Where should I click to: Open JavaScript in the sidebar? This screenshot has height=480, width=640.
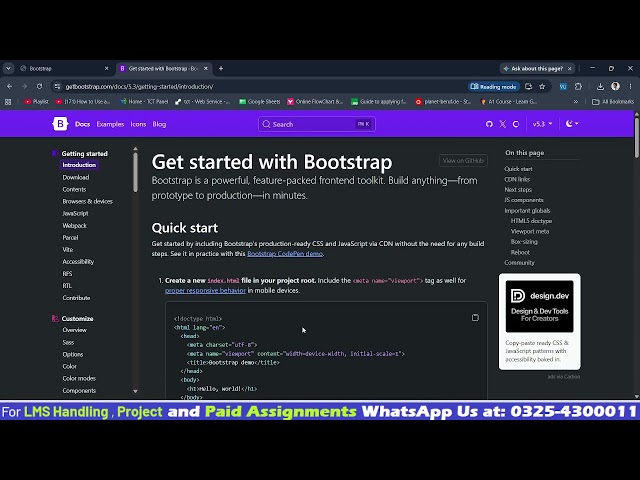pyautogui.click(x=75, y=213)
